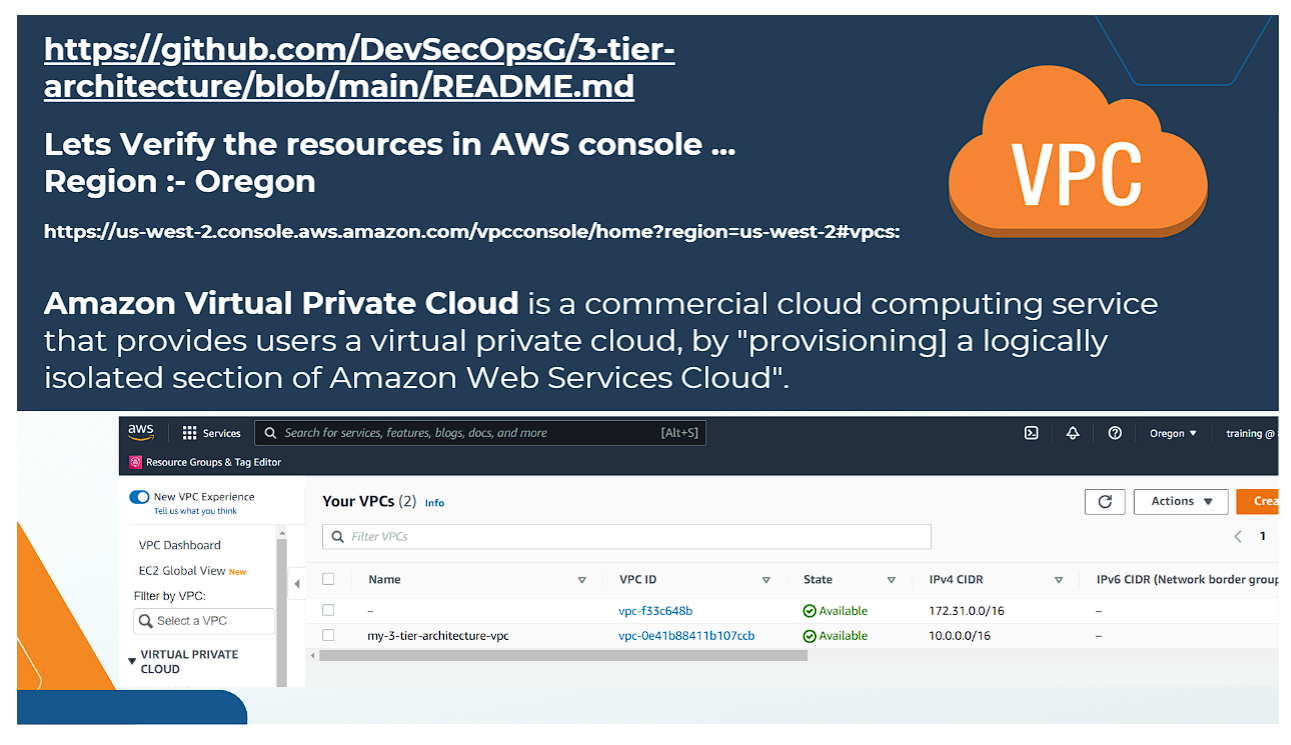
Task: Click the orange Create VPC button
Action: pos(1257,501)
